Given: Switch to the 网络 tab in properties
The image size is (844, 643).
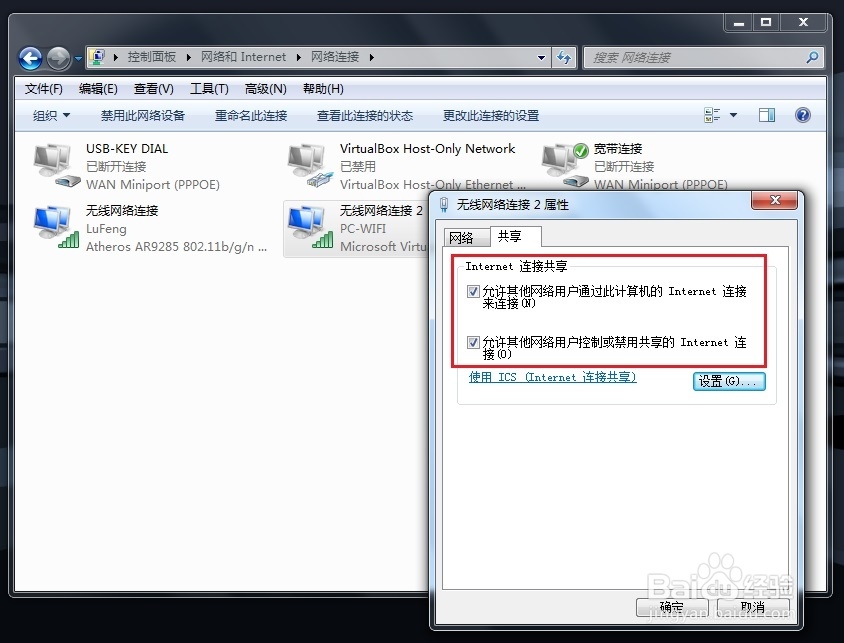Looking at the screenshot, I should click(466, 237).
